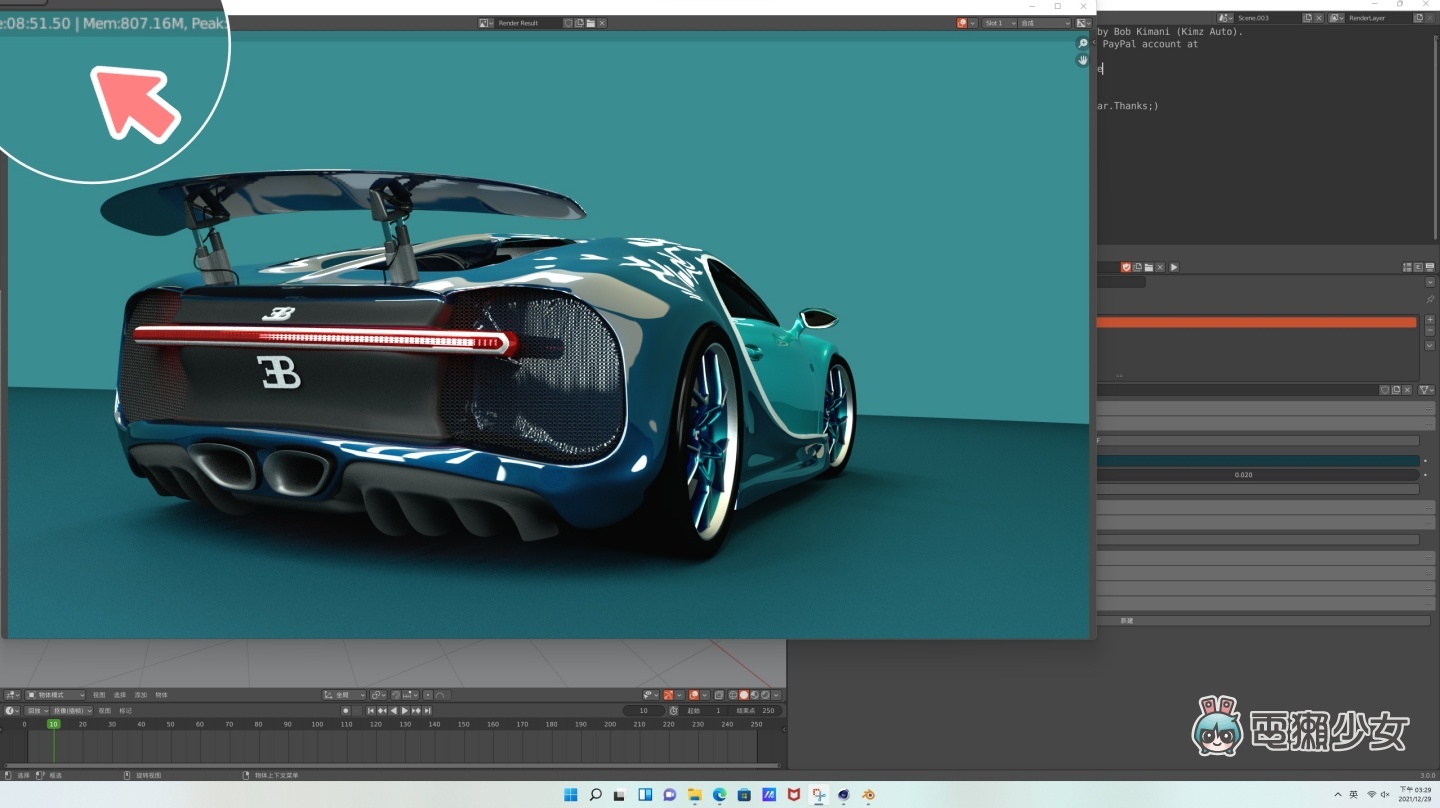
Task: Open the folder icon in Render Result header
Action: (x=591, y=23)
